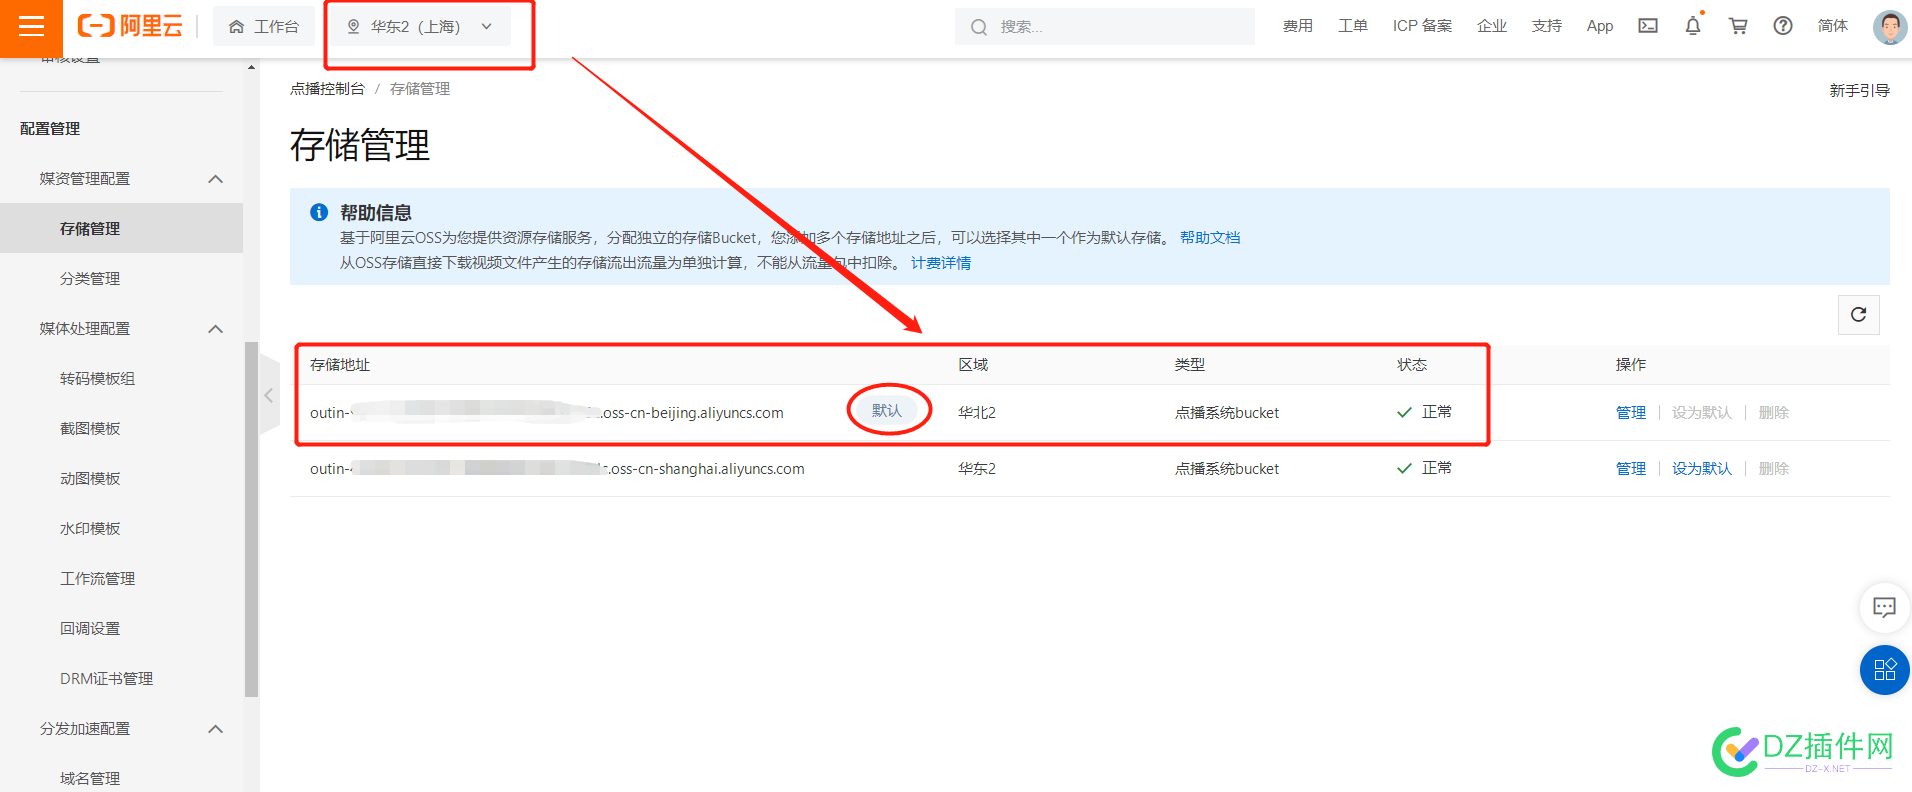Viewport: 1912px width, 792px height.
Task: Click 设为默认 in the beijing bucket row
Action: click(1702, 412)
